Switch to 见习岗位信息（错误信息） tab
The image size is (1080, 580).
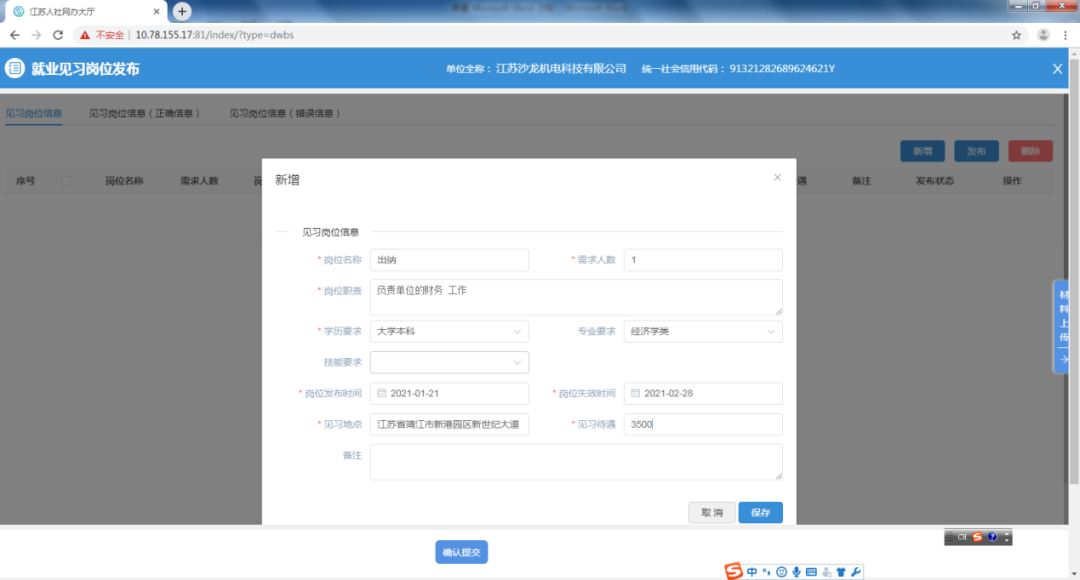tap(285, 114)
